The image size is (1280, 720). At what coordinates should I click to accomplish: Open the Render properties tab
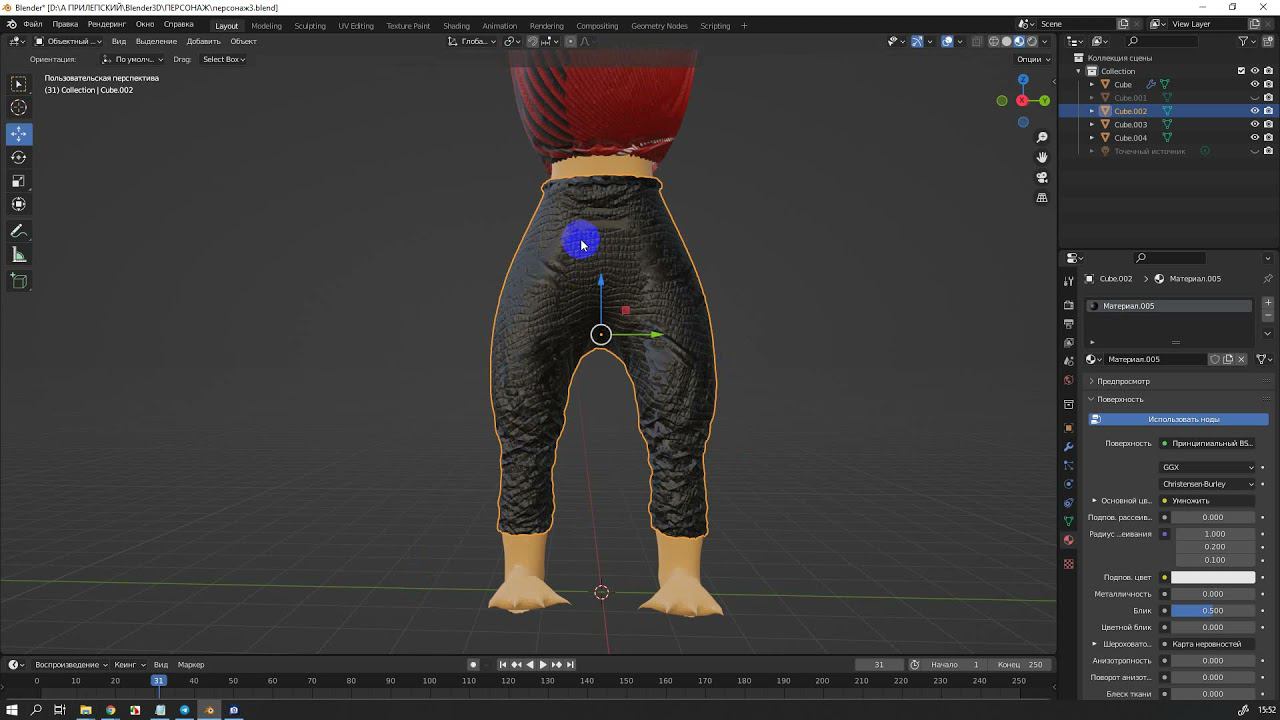click(x=1069, y=305)
